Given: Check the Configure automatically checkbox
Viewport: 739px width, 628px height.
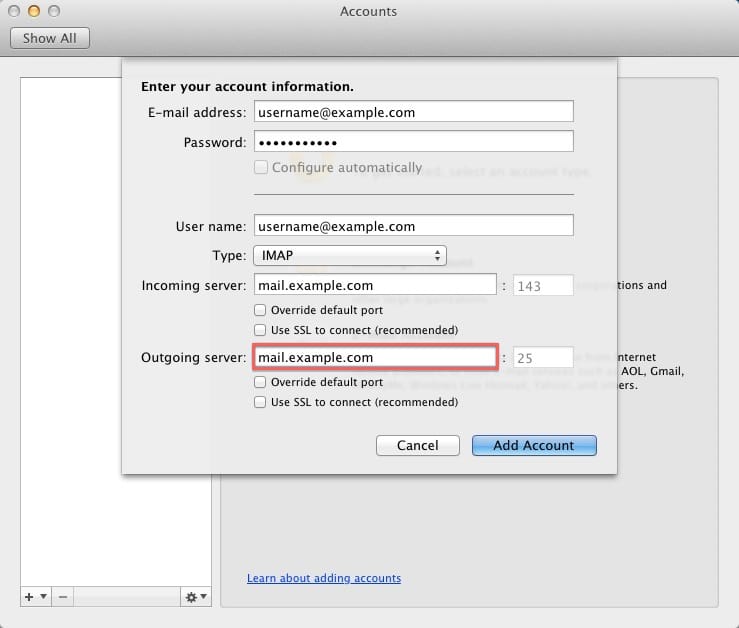Looking at the screenshot, I should [261, 168].
